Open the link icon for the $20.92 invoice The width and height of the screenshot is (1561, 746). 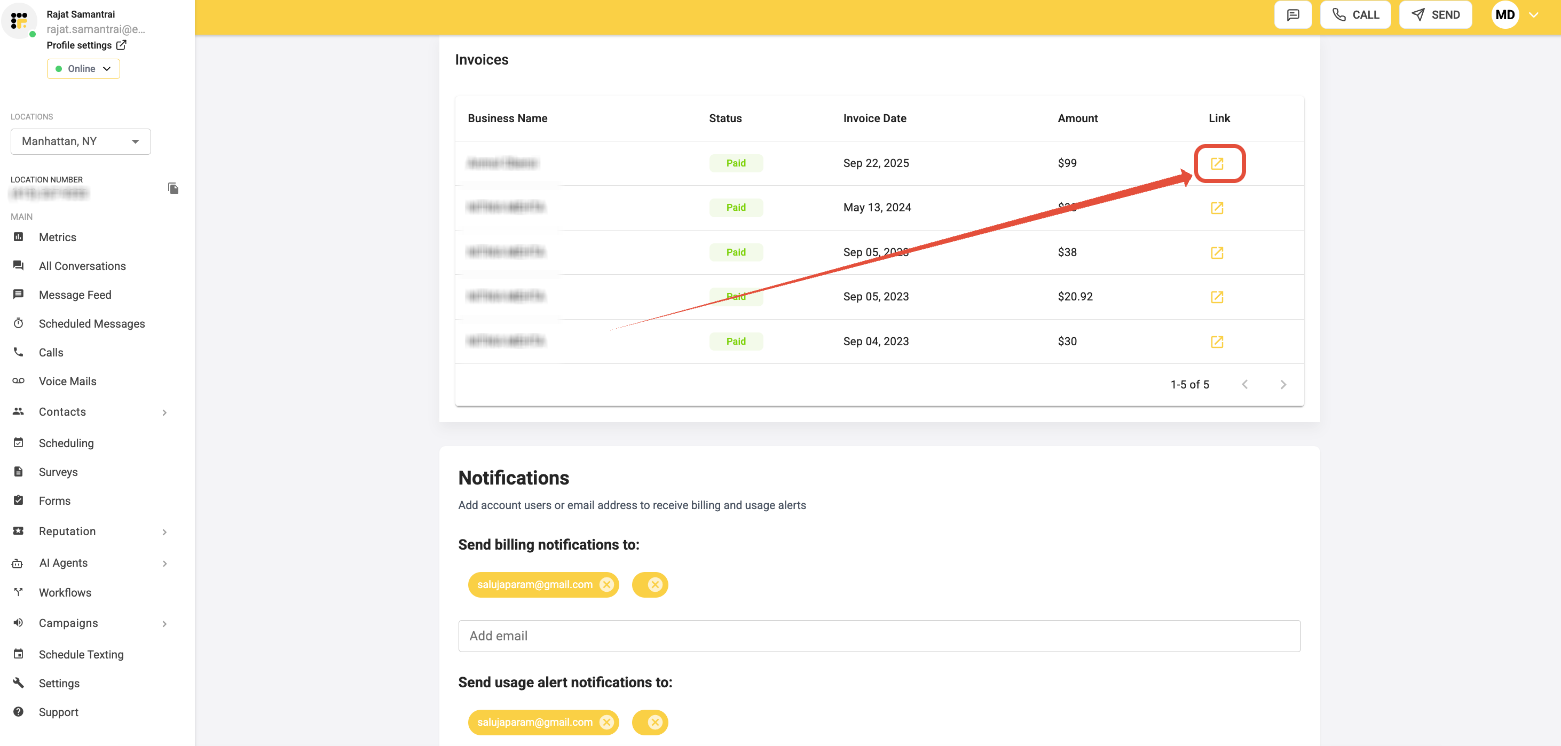(1217, 297)
